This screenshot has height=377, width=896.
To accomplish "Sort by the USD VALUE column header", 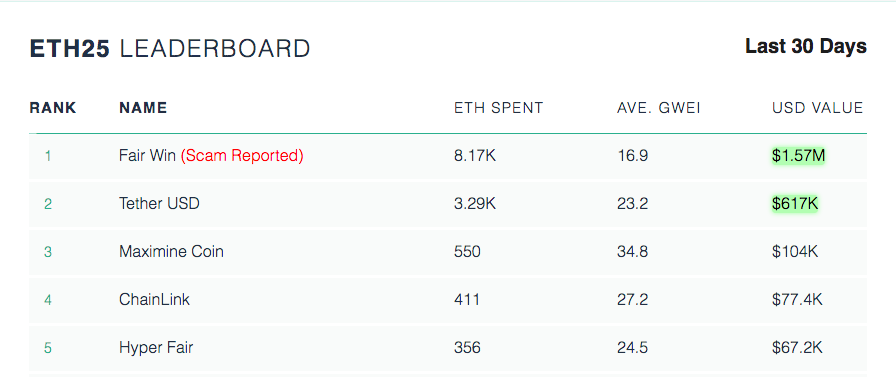I will 818,108.
